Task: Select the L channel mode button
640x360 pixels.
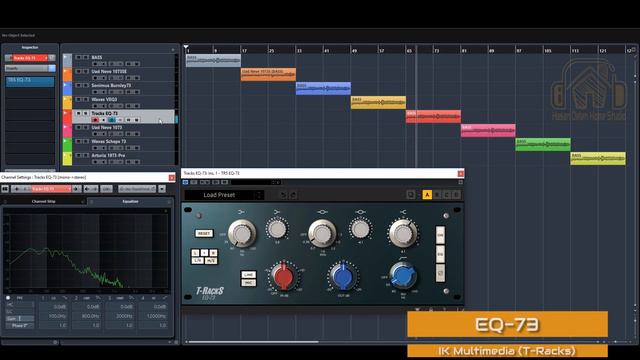Action: (196, 253)
